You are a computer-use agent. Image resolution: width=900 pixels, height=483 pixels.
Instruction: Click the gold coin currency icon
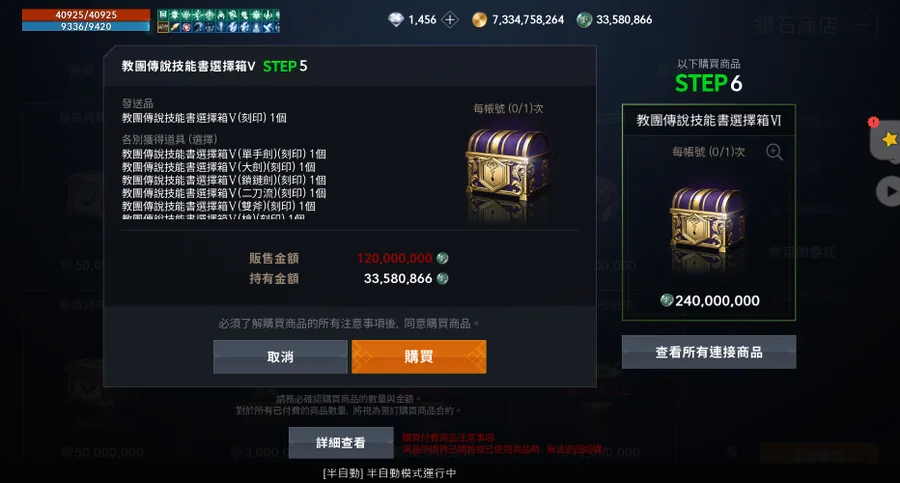[x=479, y=20]
